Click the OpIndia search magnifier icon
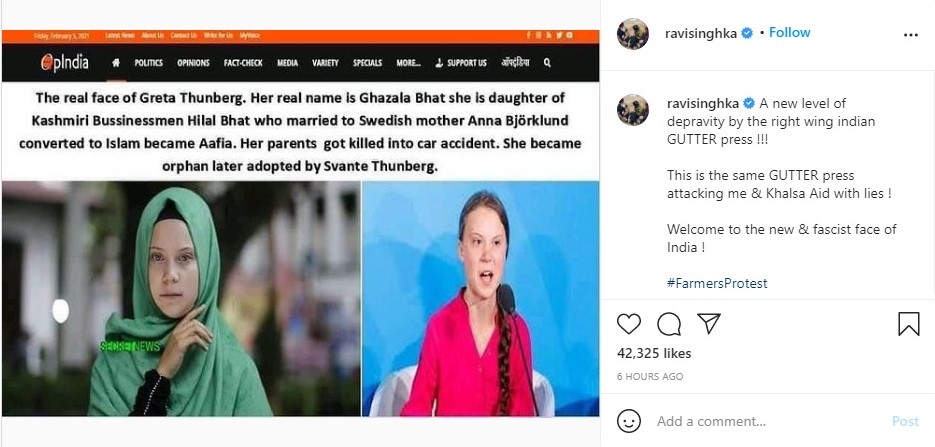This screenshot has height=447, width=935. point(547,63)
